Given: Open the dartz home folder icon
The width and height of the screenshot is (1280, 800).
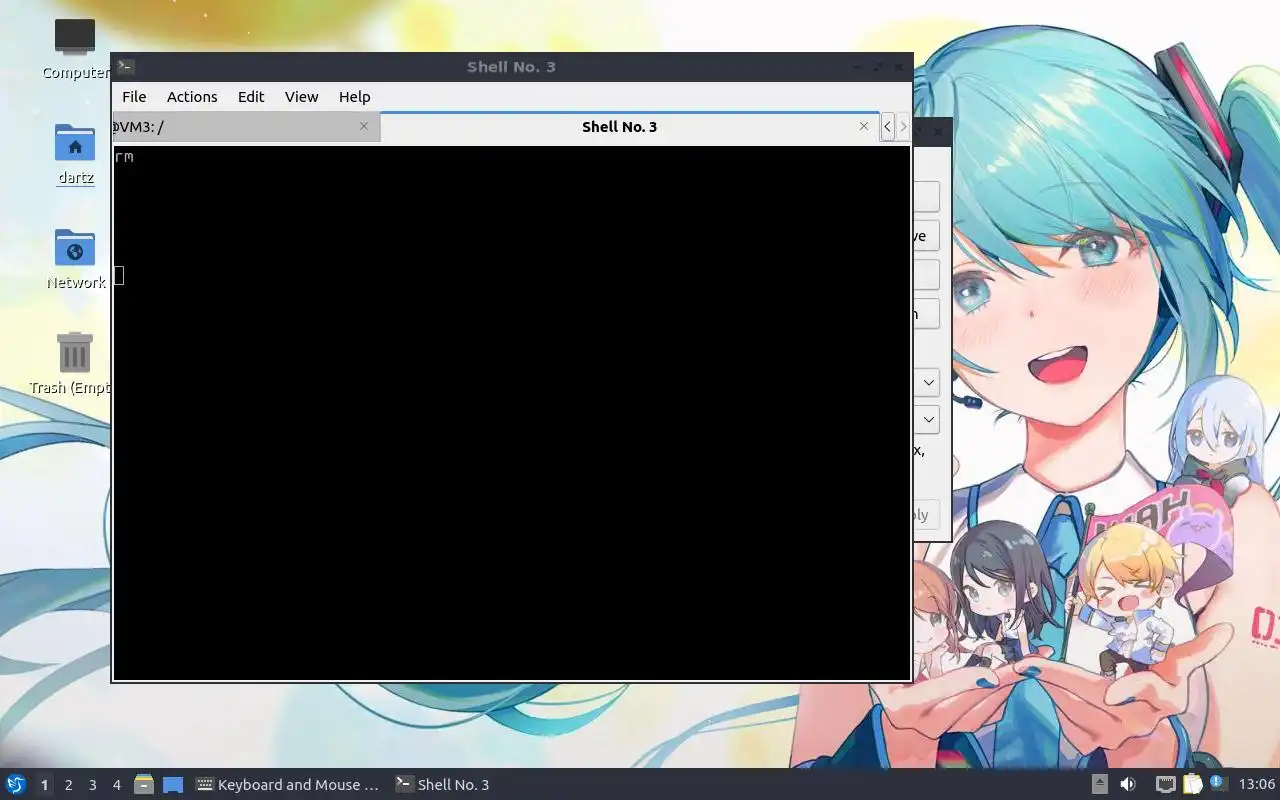Looking at the screenshot, I should pos(75,154).
